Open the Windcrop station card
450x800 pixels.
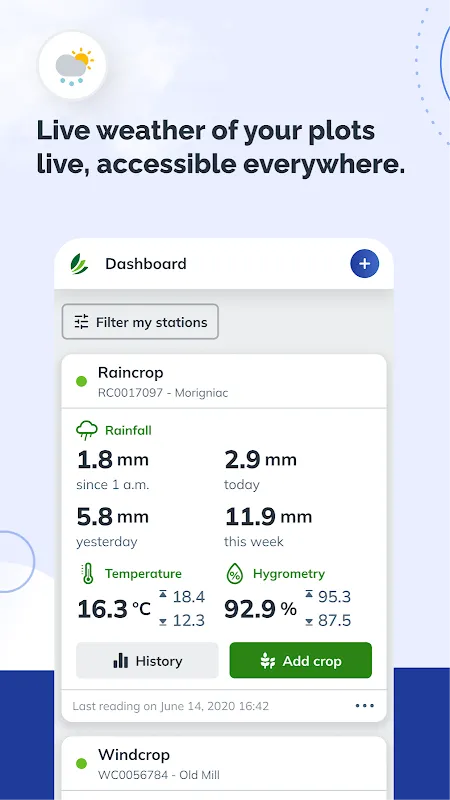(224, 767)
